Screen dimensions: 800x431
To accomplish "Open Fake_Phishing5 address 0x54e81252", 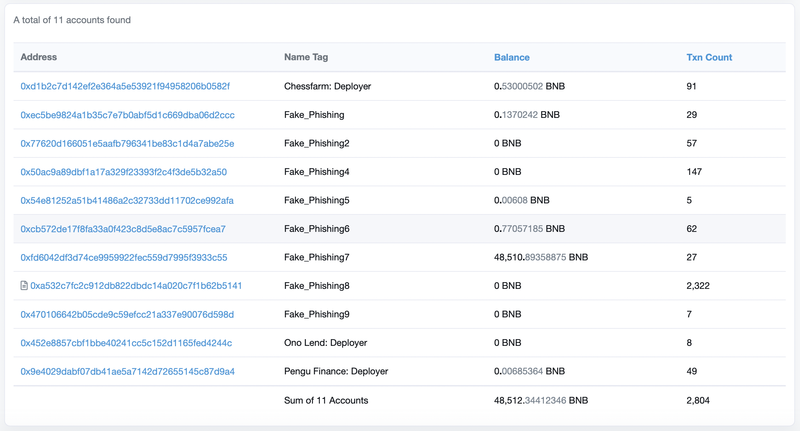I will pyautogui.click(x=127, y=201).
